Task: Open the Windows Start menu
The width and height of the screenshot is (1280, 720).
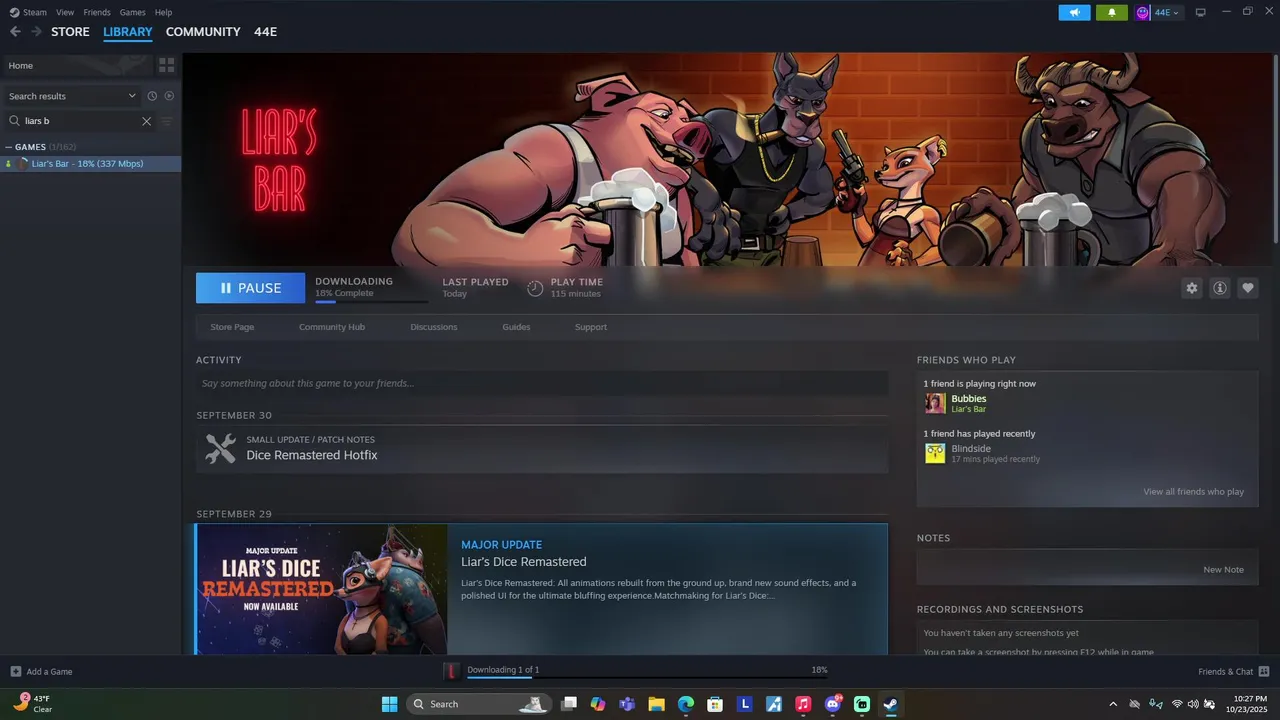Action: click(389, 704)
